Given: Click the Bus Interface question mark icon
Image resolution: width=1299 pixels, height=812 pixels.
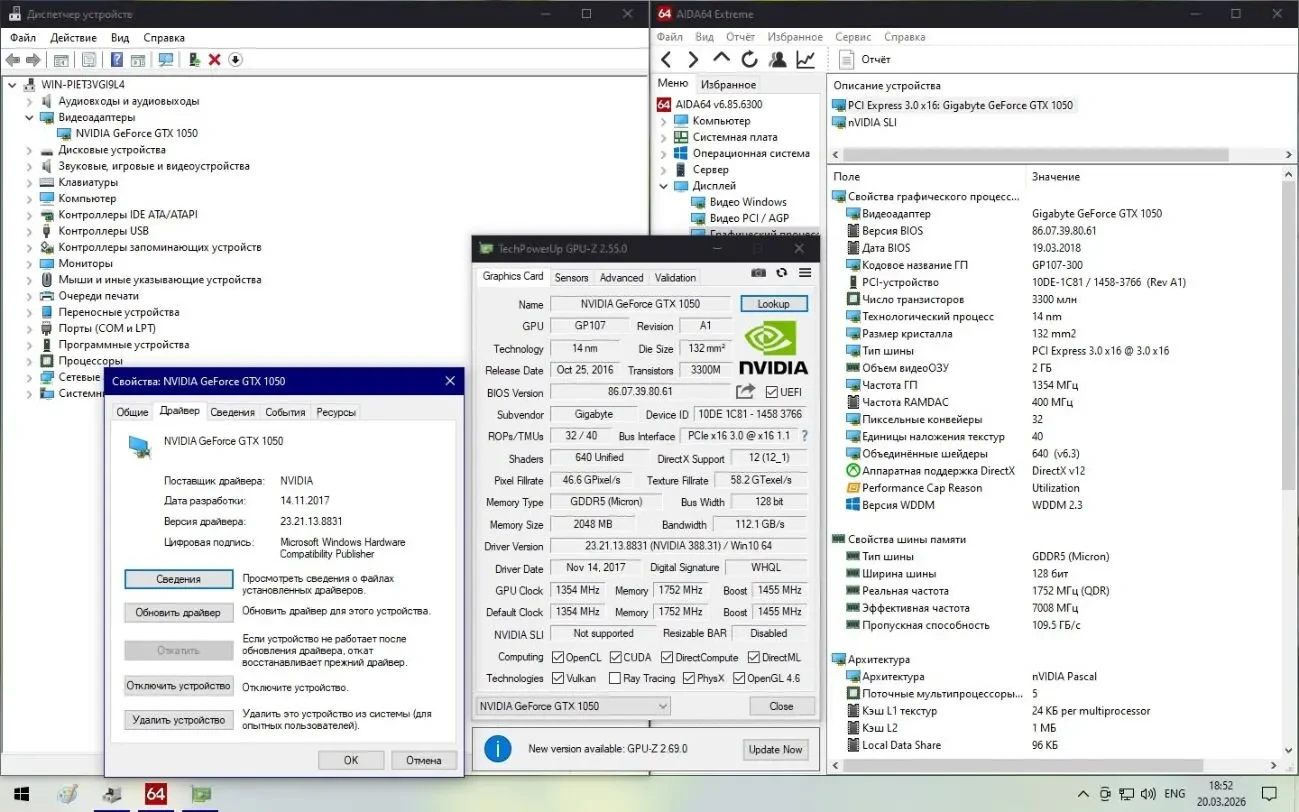Looking at the screenshot, I should 804,436.
